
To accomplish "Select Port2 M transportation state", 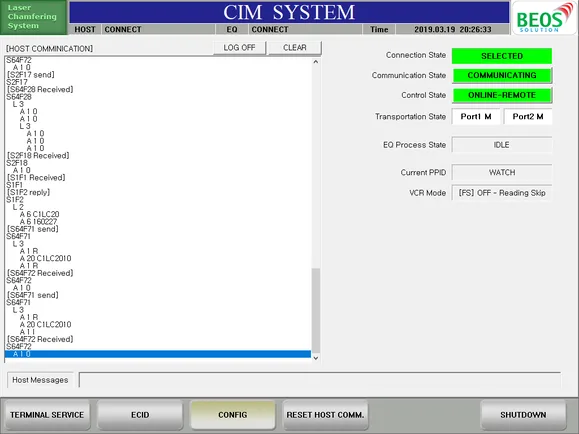I will click(x=528, y=117).
